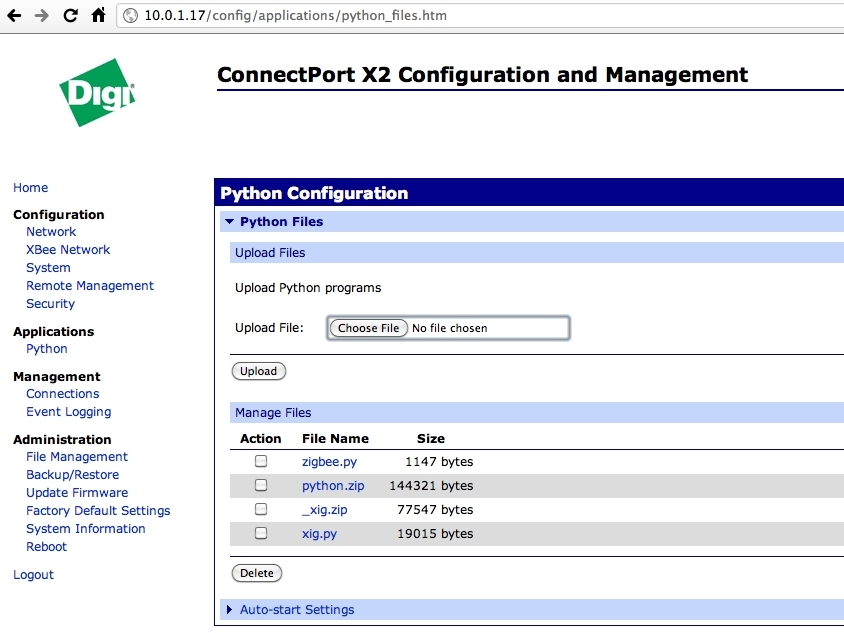
Task: Reload the page with the refresh icon
Action: pyautogui.click(x=71, y=16)
